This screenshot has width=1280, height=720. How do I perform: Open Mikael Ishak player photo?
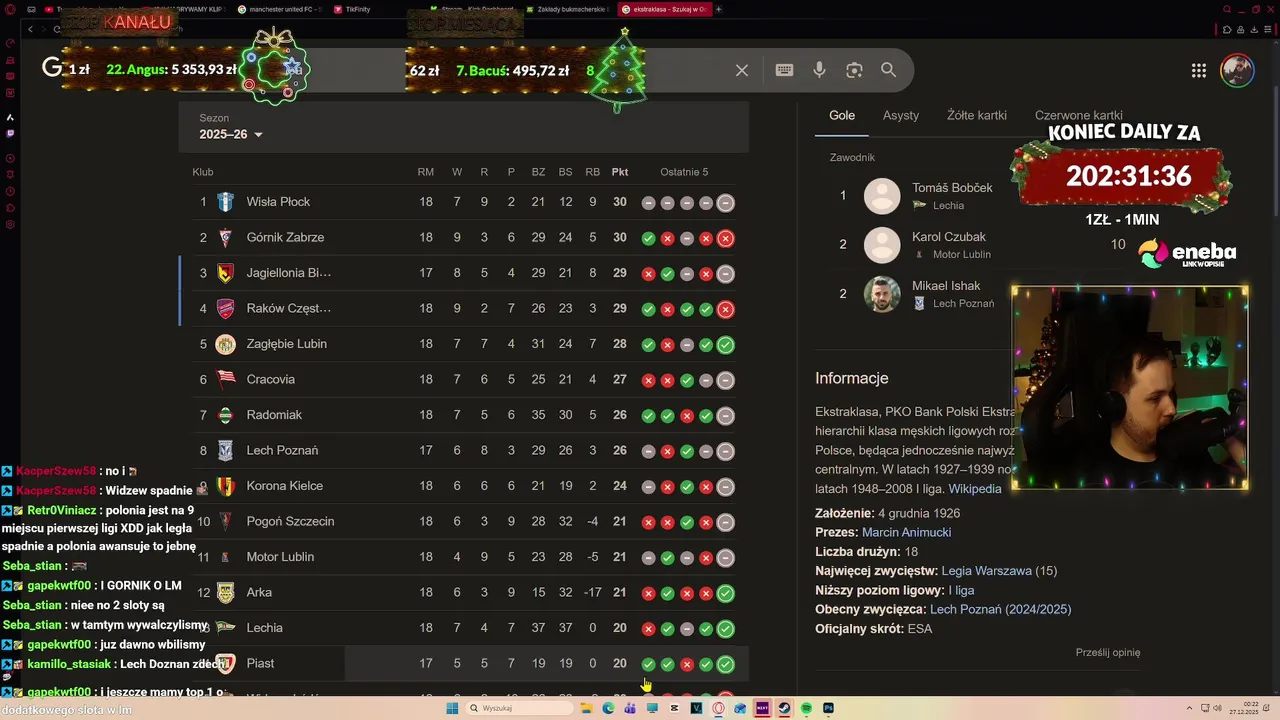coord(882,294)
